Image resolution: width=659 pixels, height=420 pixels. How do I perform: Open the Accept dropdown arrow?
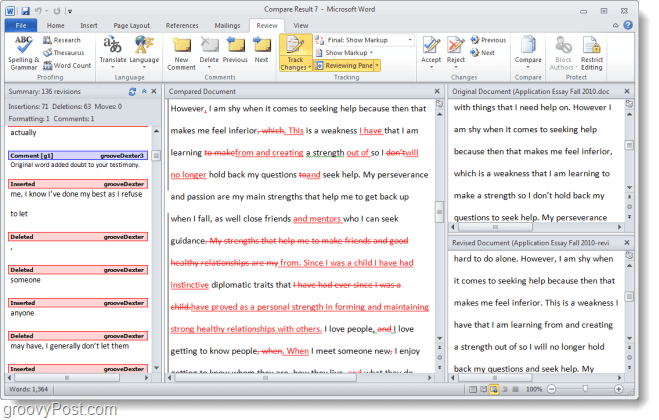pyautogui.click(x=431, y=67)
